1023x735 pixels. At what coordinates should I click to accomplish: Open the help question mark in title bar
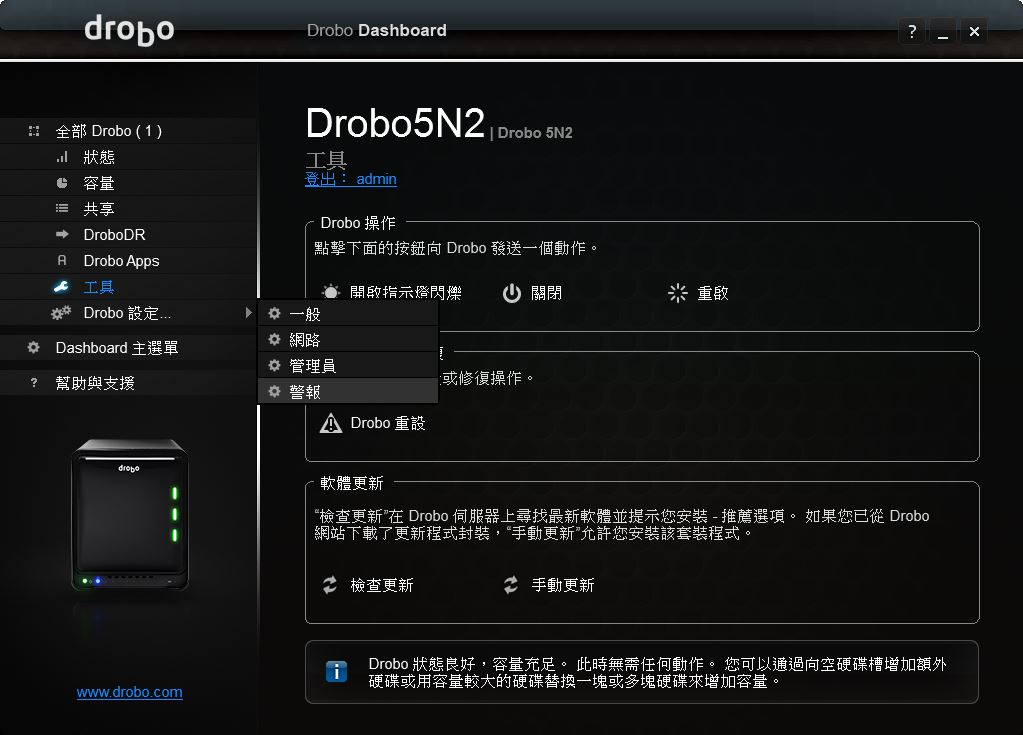911,31
